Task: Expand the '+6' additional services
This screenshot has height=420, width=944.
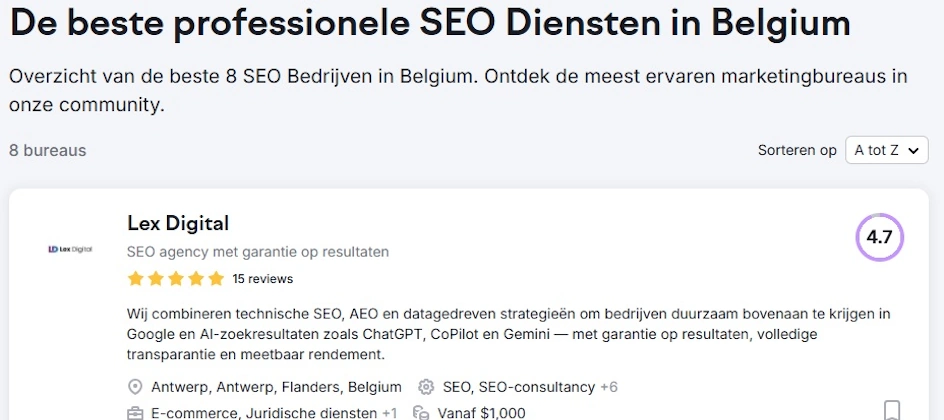Action: coord(609,387)
